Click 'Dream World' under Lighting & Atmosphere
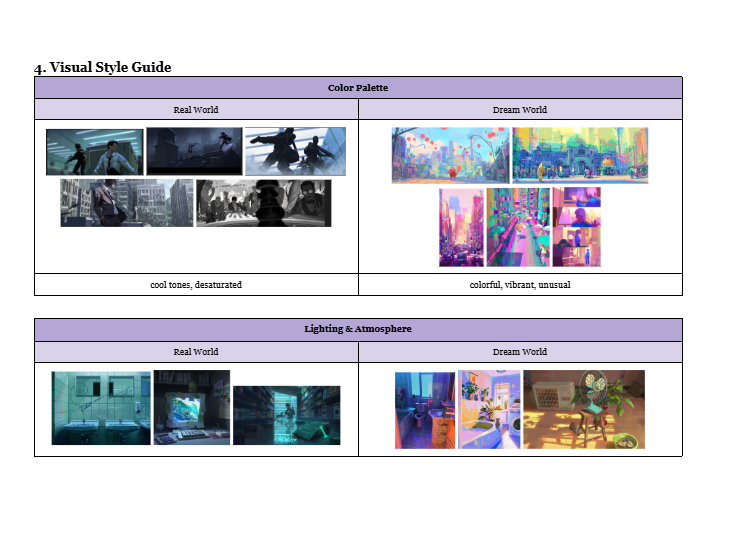 [520, 352]
